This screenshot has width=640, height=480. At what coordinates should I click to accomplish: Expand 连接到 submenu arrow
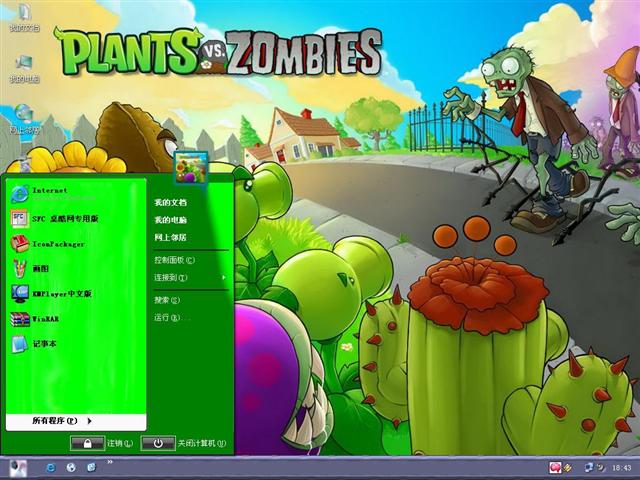pyautogui.click(x=224, y=278)
